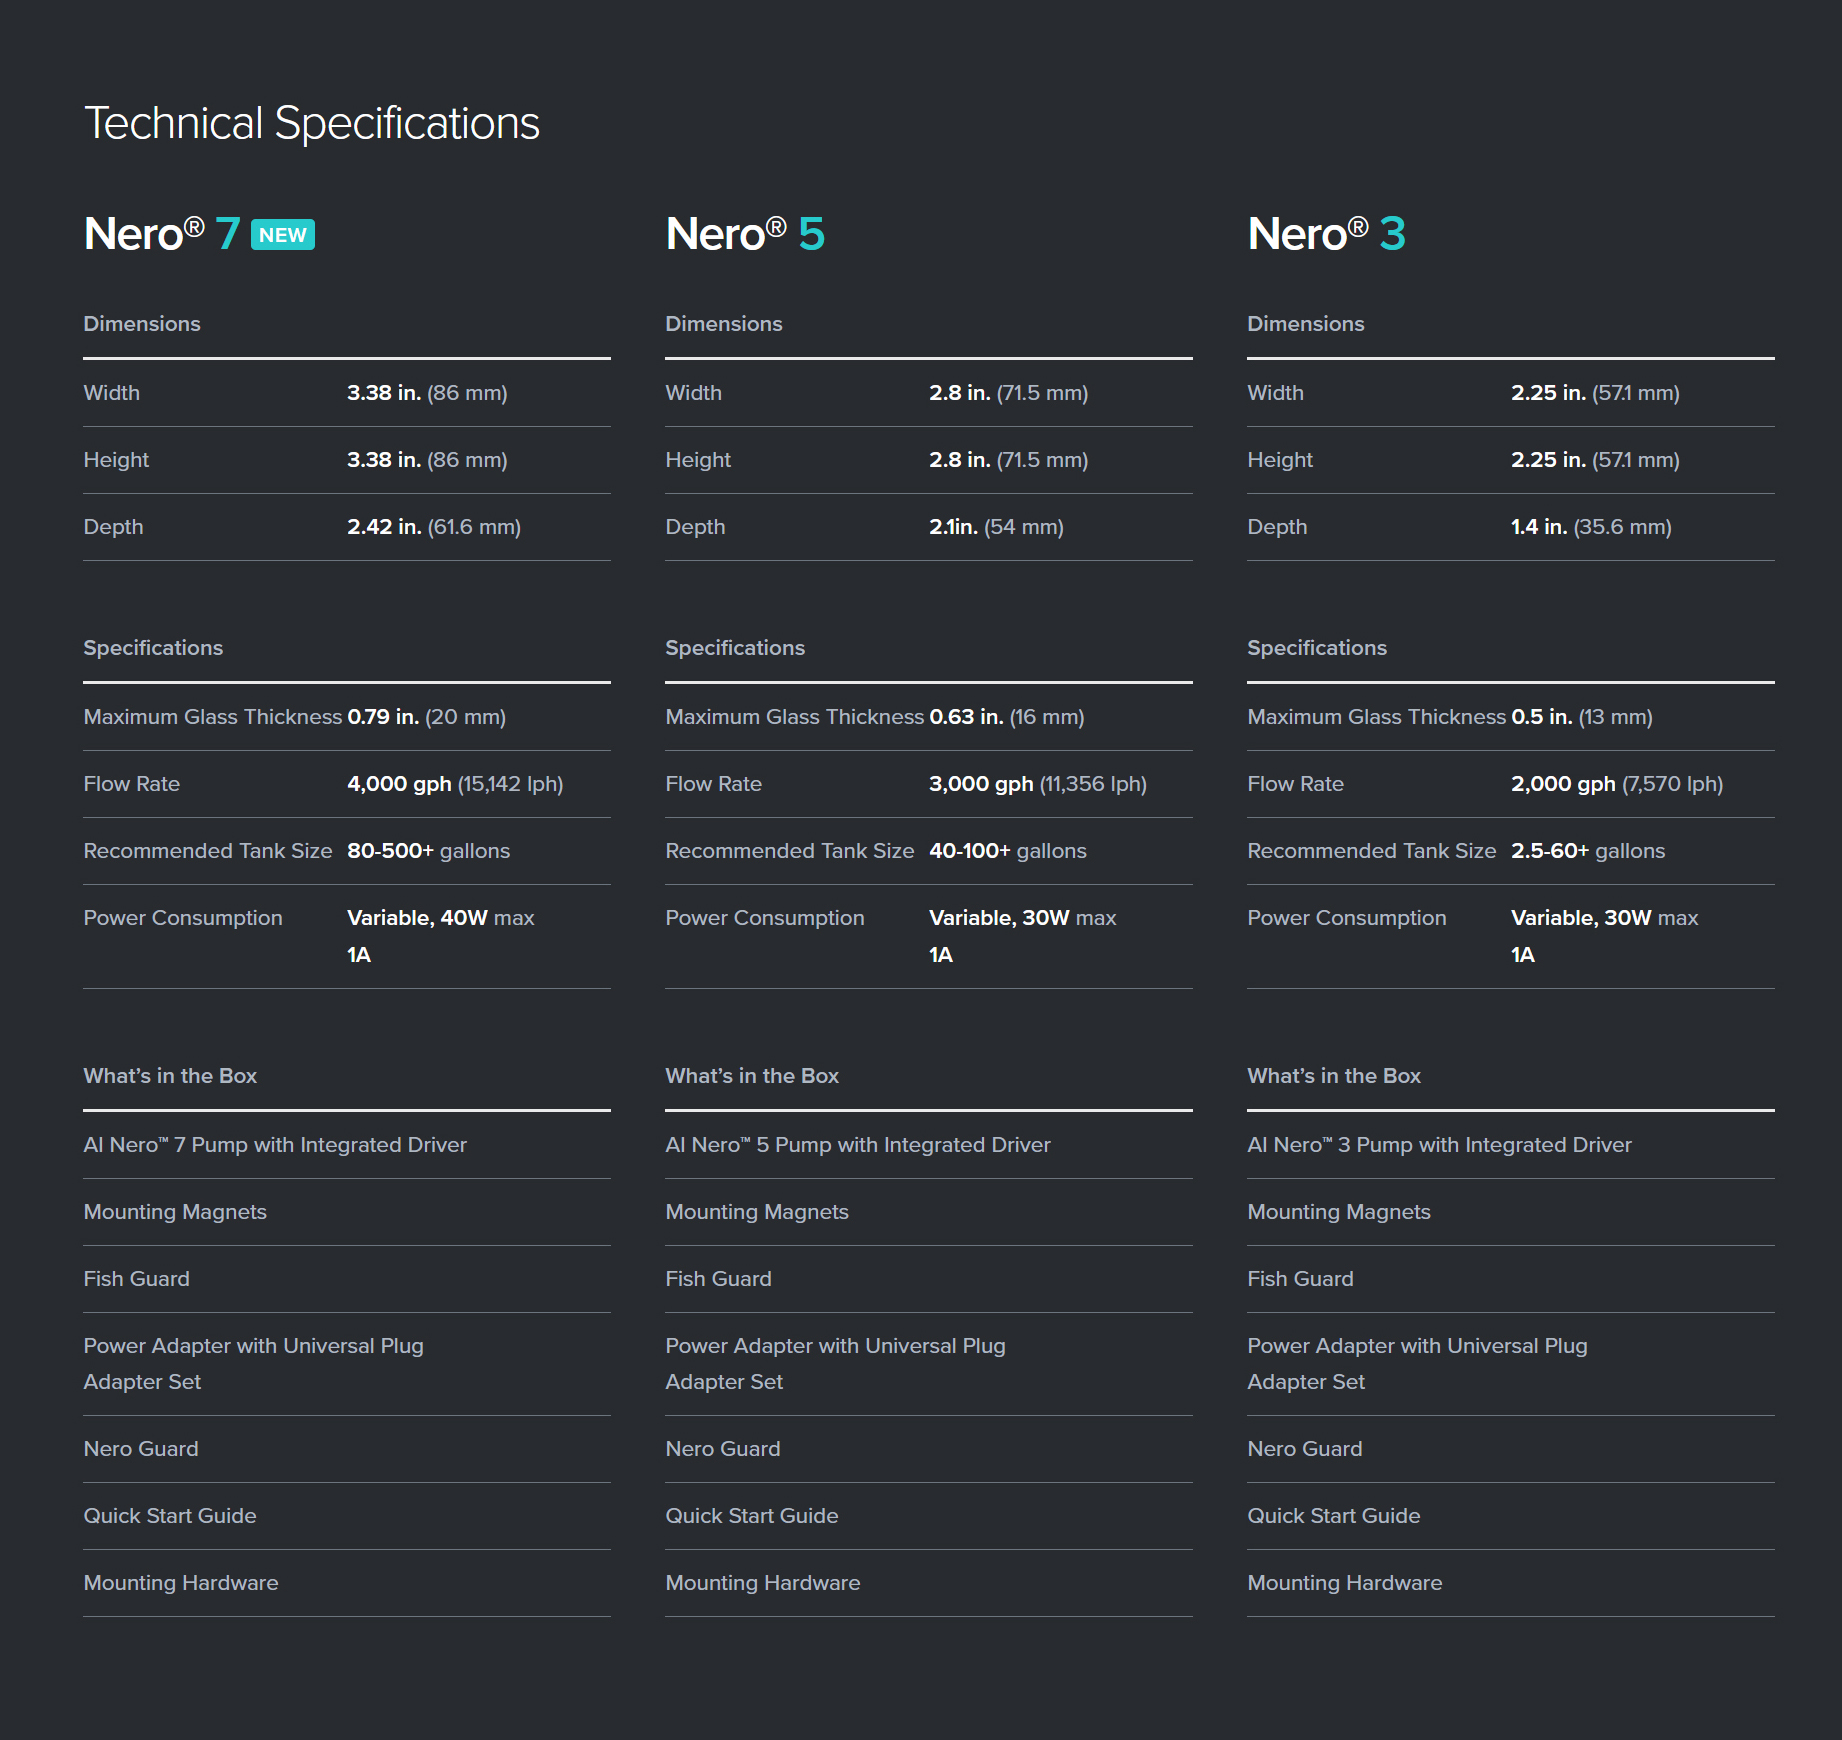Screen dimensions: 1842x1740
Task: Click the Nero 5 product title
Action: 745,234
